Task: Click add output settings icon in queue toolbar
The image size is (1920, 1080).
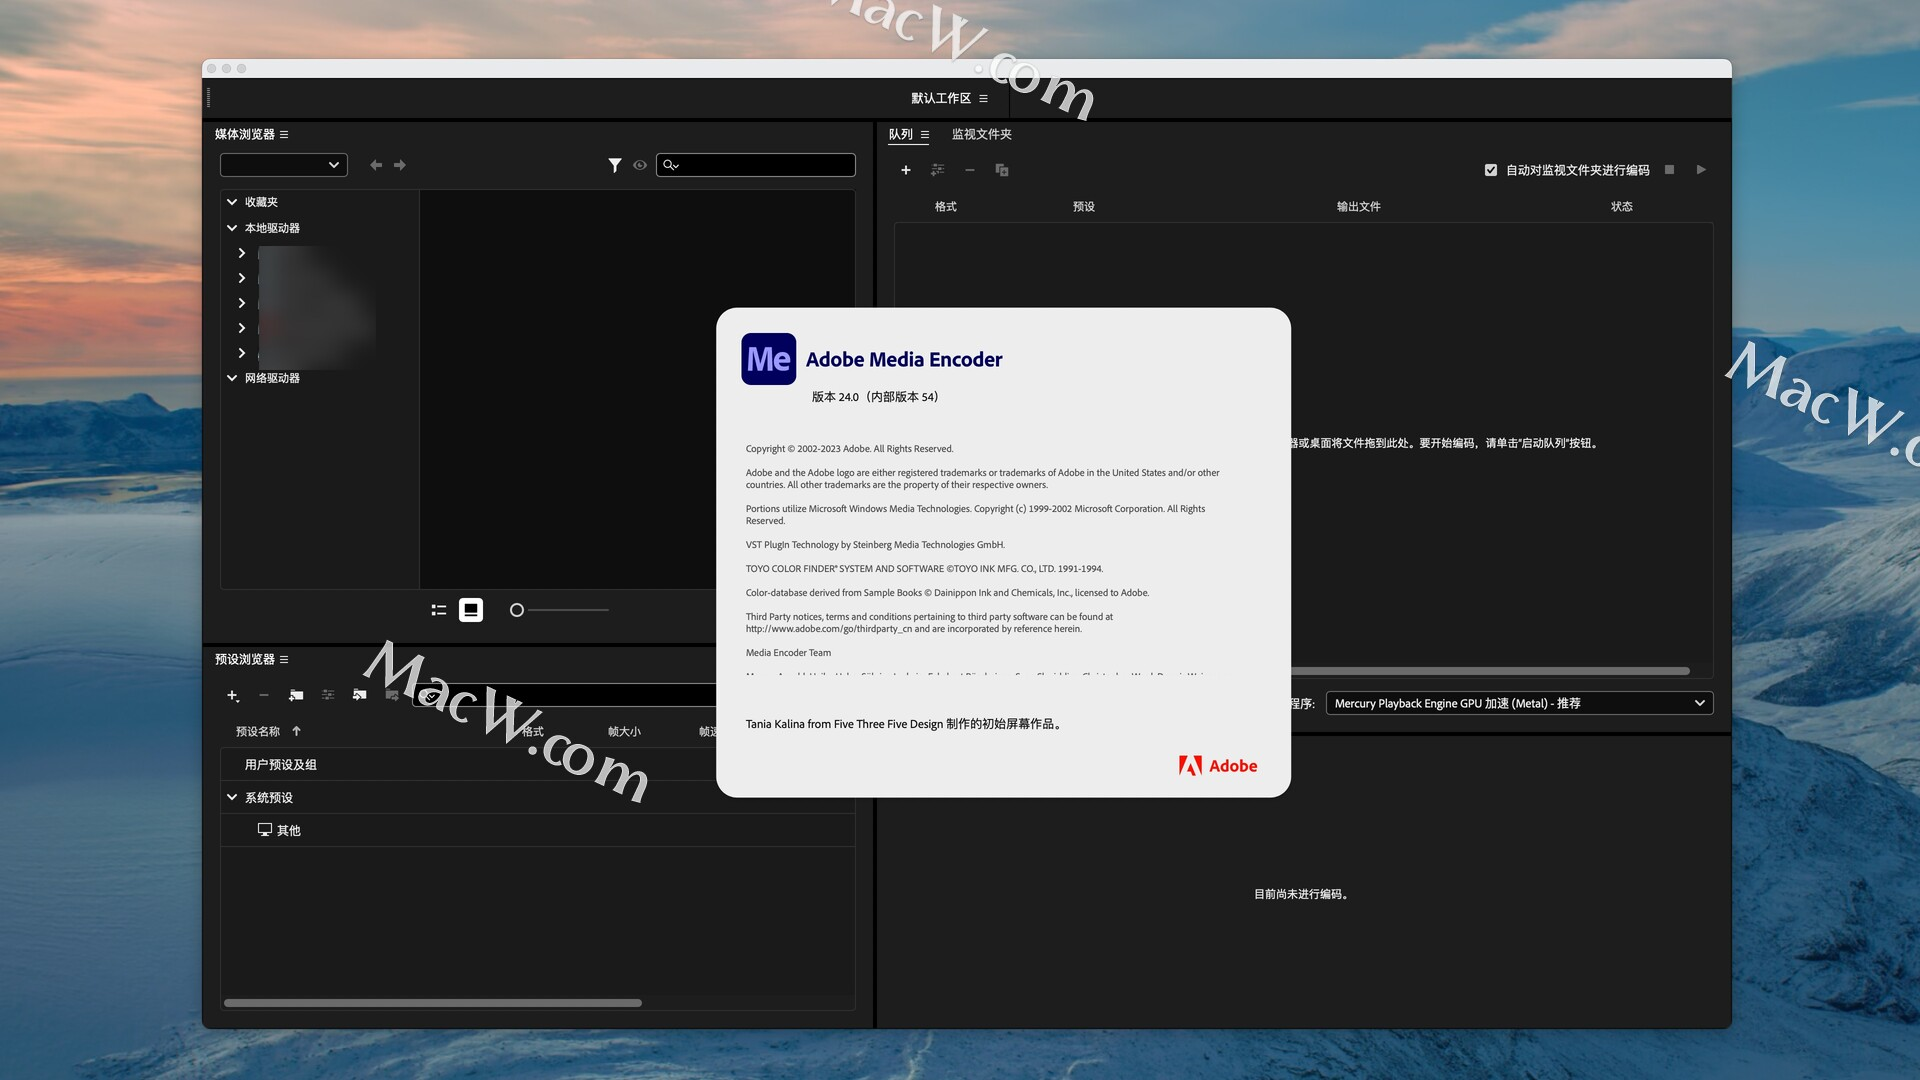Action: tap(937, 170)
